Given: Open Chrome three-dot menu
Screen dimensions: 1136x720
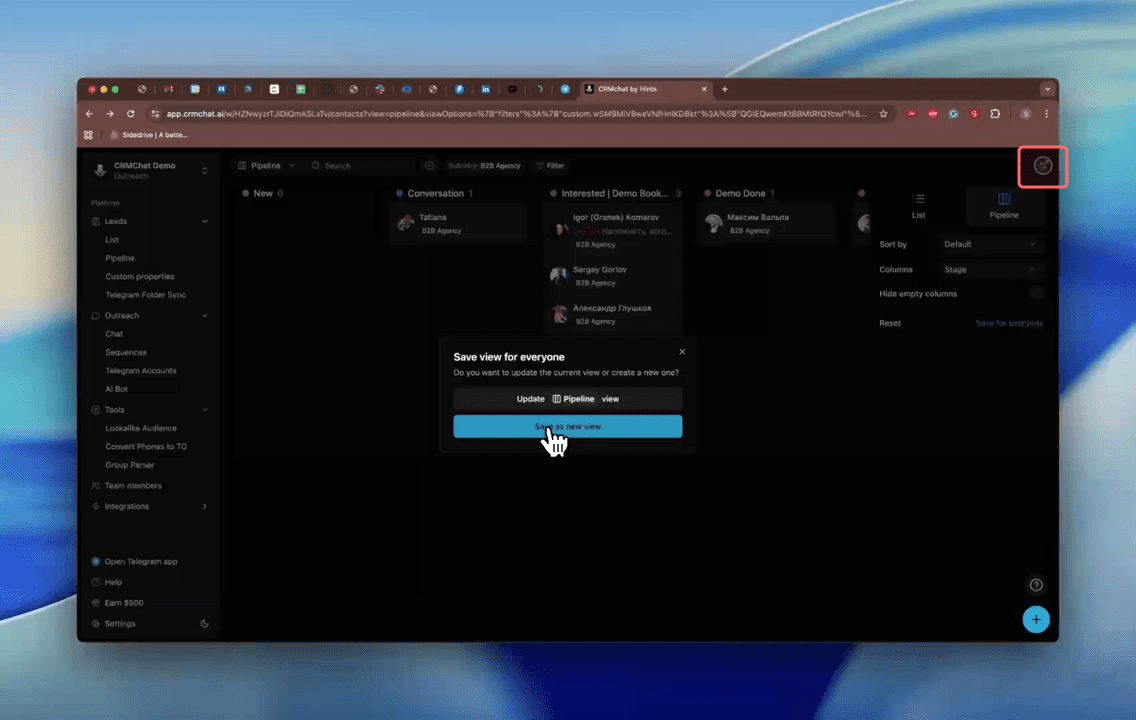Looking at the screenshot, I should [x=1046, y=114].
